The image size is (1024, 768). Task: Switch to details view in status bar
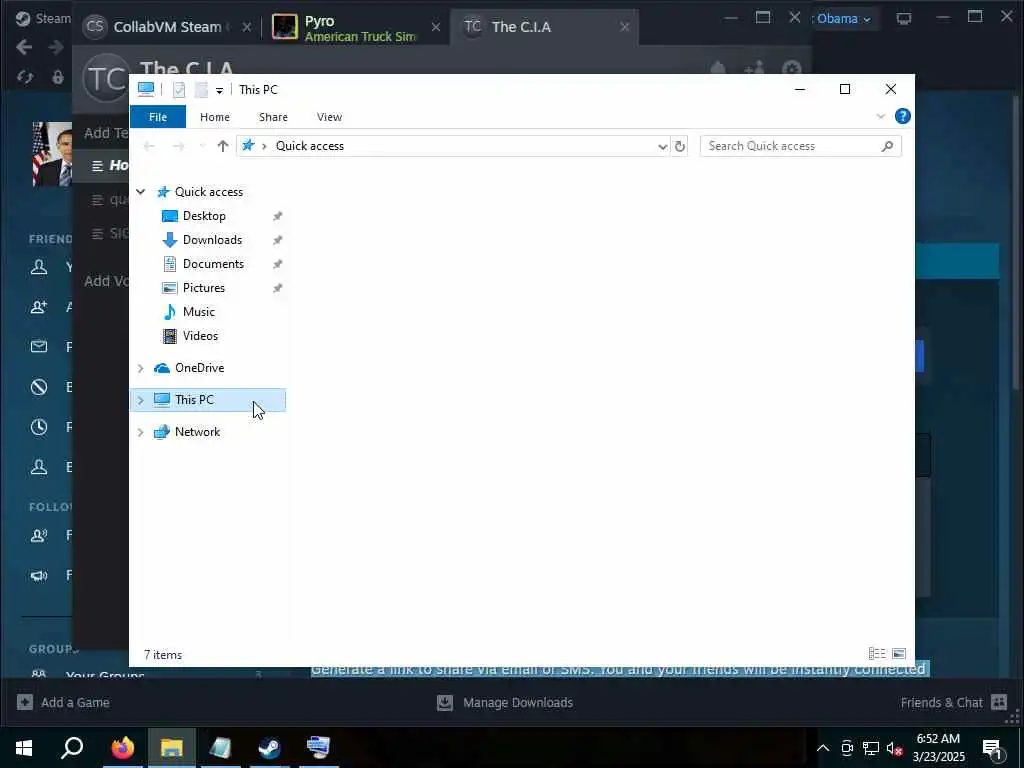[x=876, y=654]
